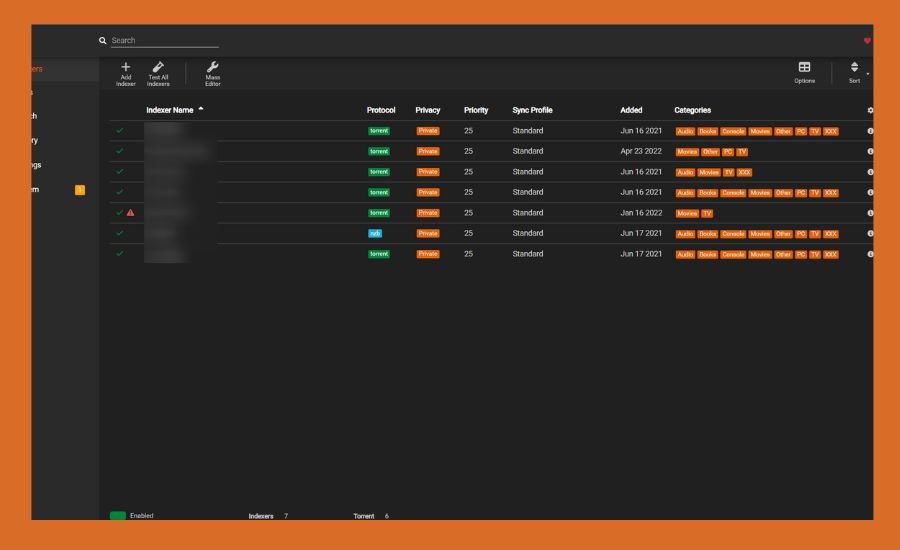Click the Categories column header
This screenshot has width=900, height=550.
692,110
